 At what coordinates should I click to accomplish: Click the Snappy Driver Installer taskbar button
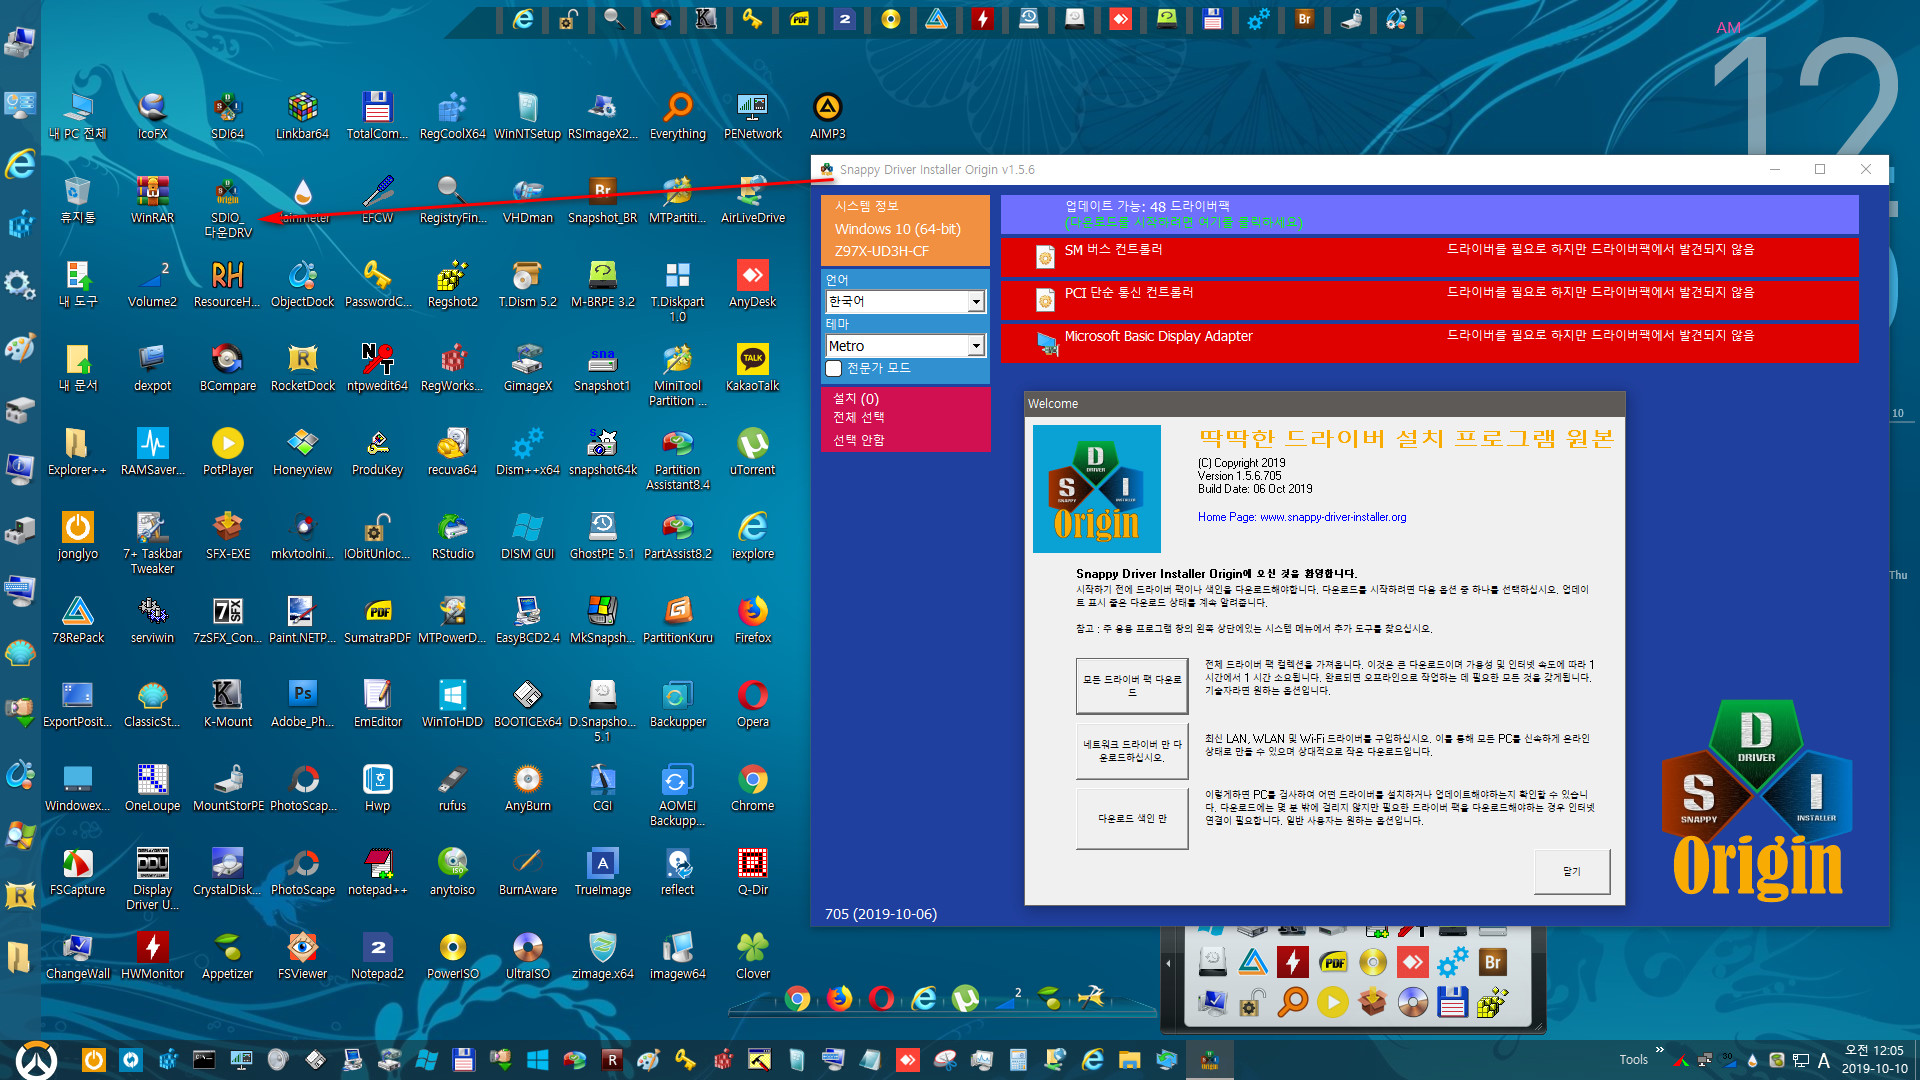1210,1060
